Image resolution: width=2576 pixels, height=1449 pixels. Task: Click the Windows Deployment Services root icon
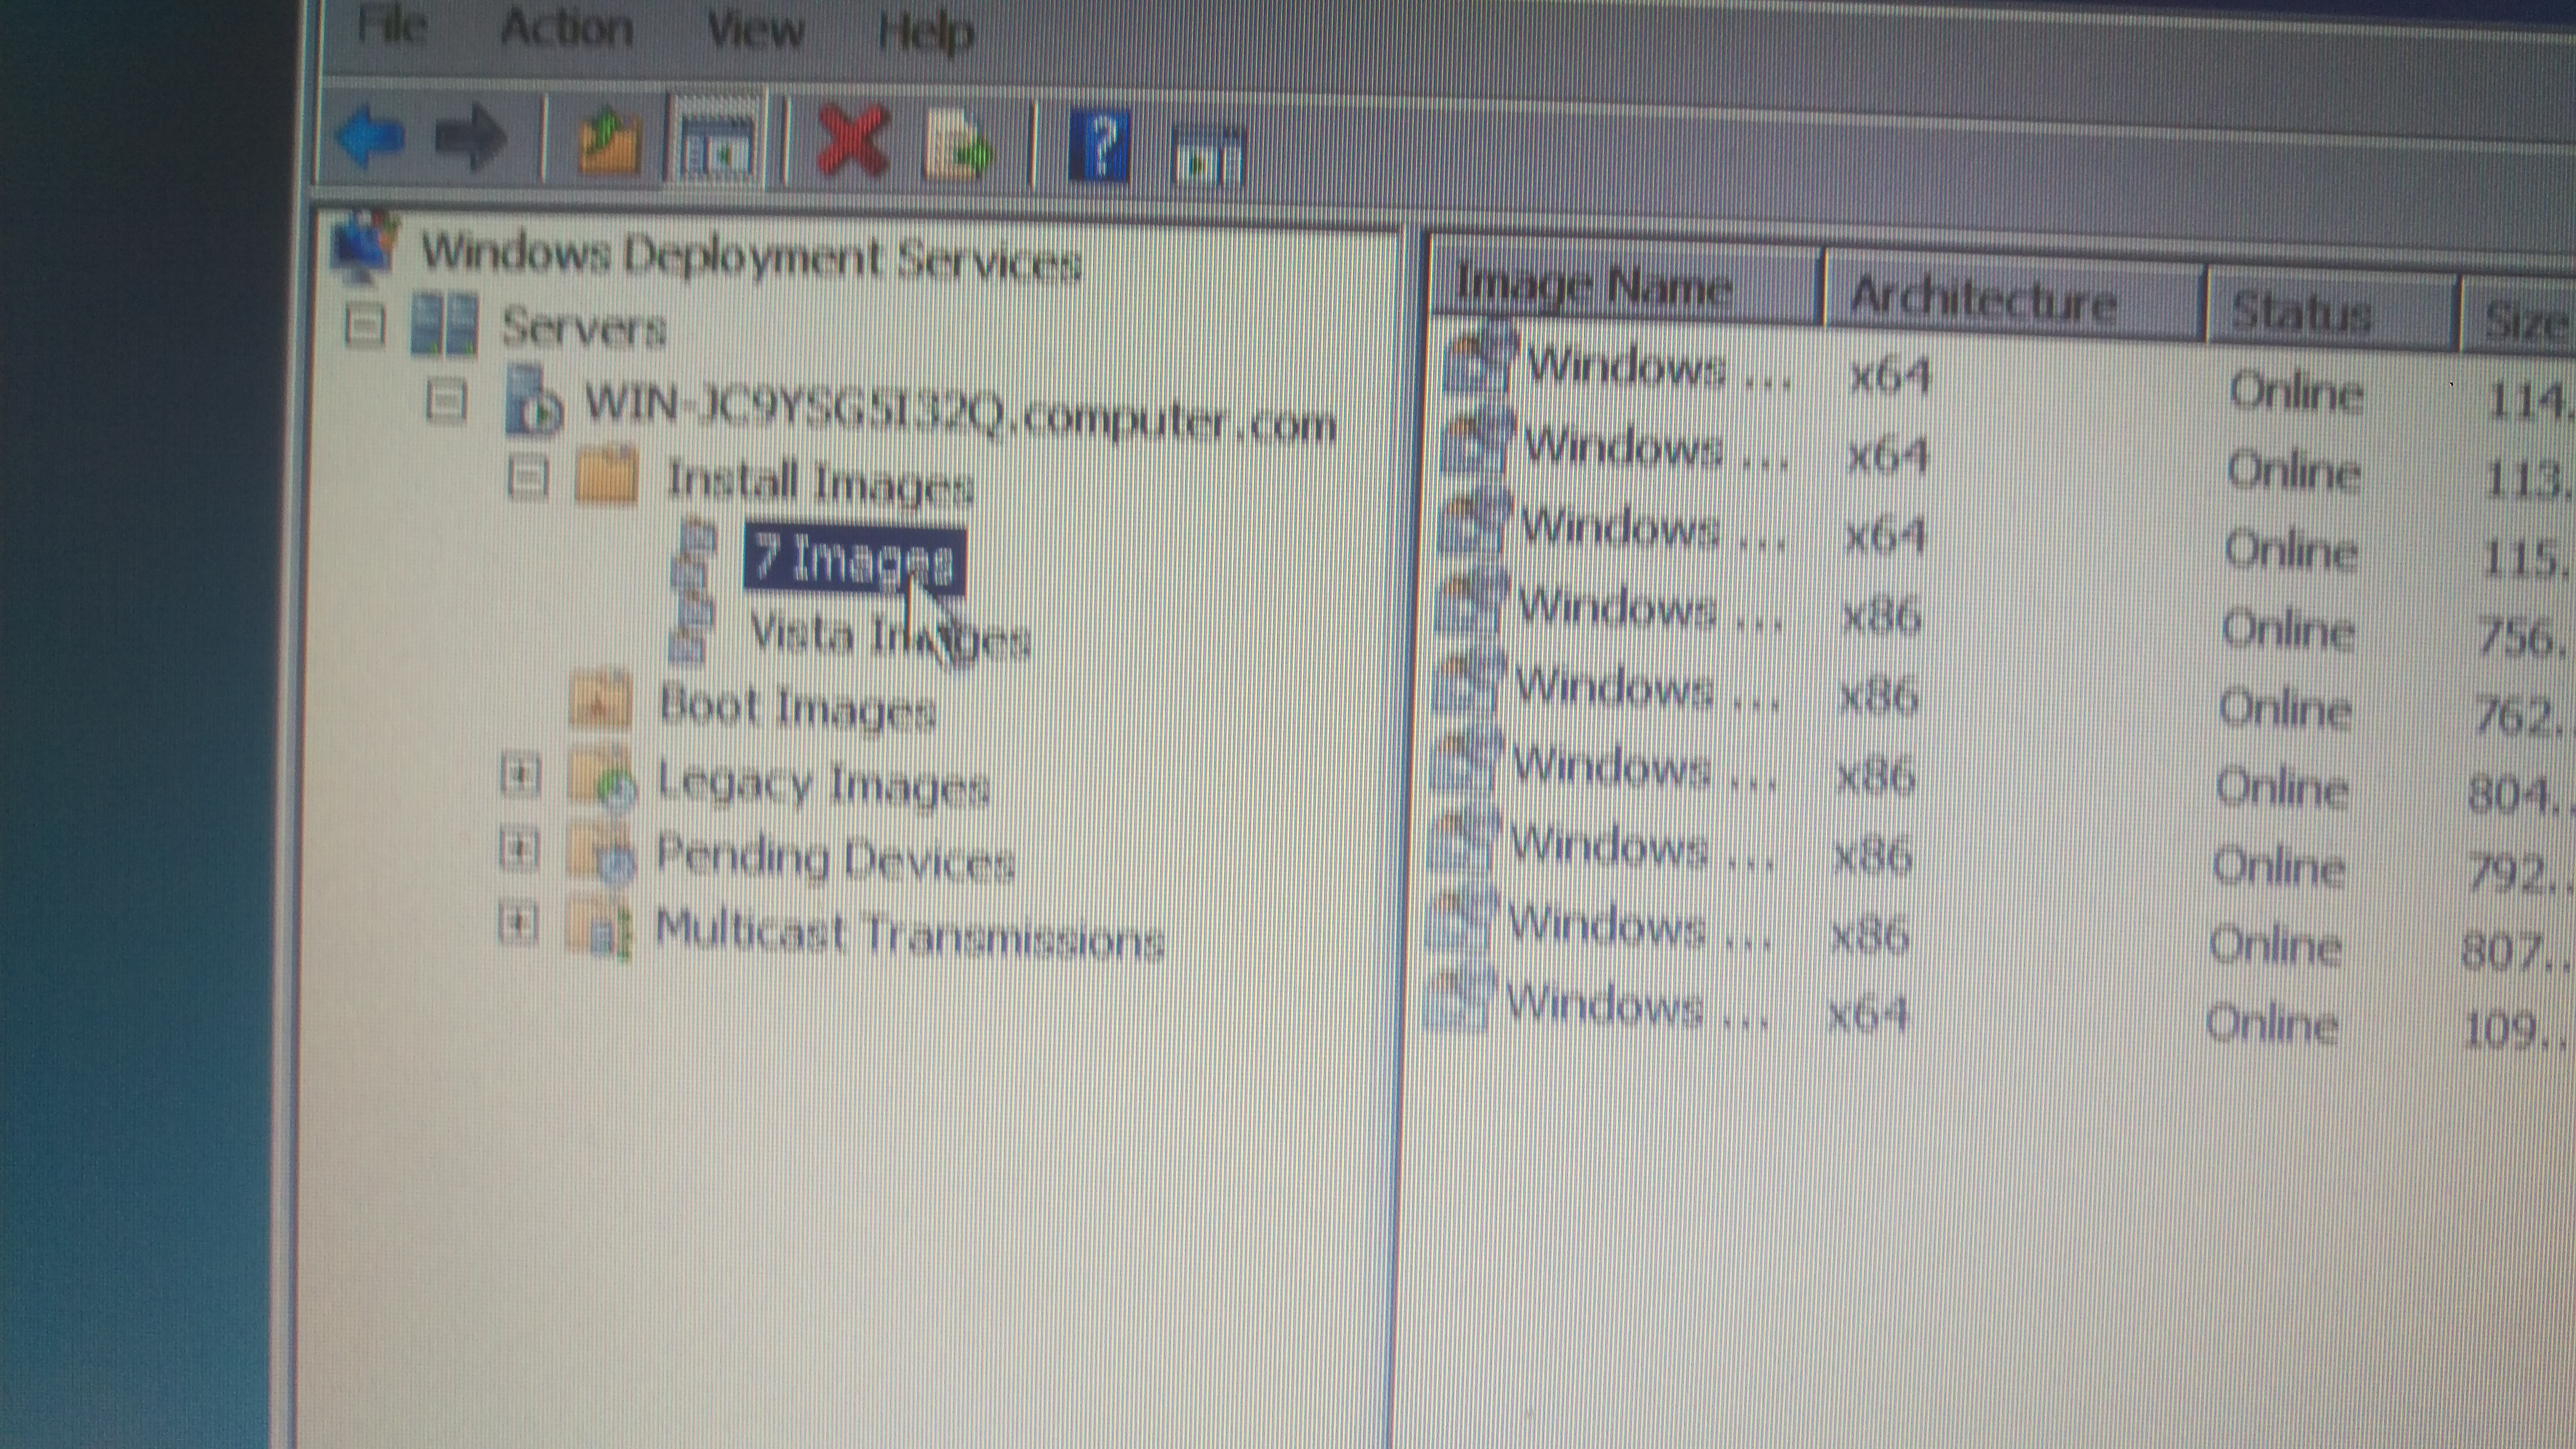[364, 246]
